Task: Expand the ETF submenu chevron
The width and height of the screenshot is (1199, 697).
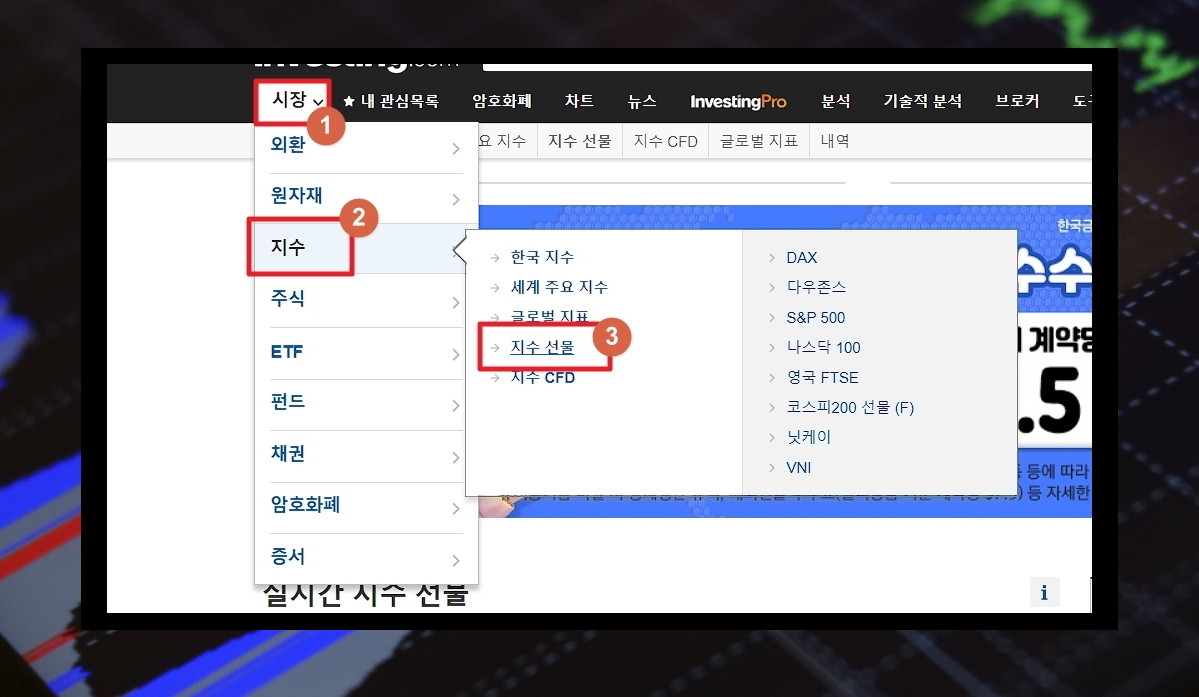Action: pos(456,355)
